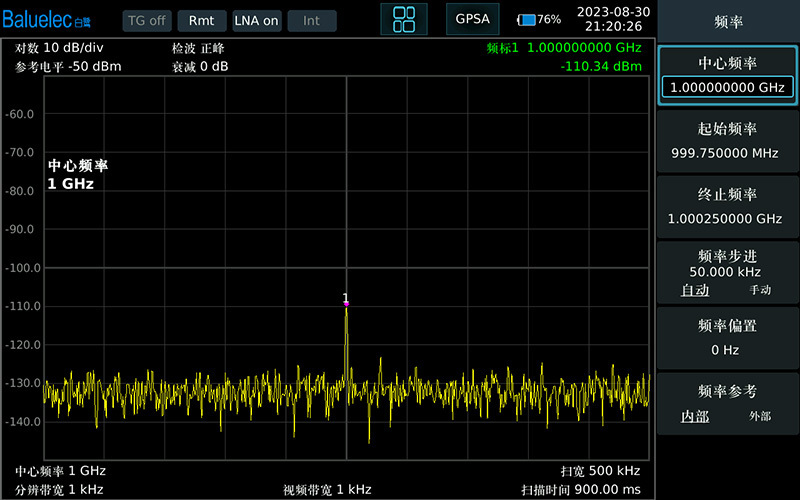Open the GPSA mode selector

472,19
